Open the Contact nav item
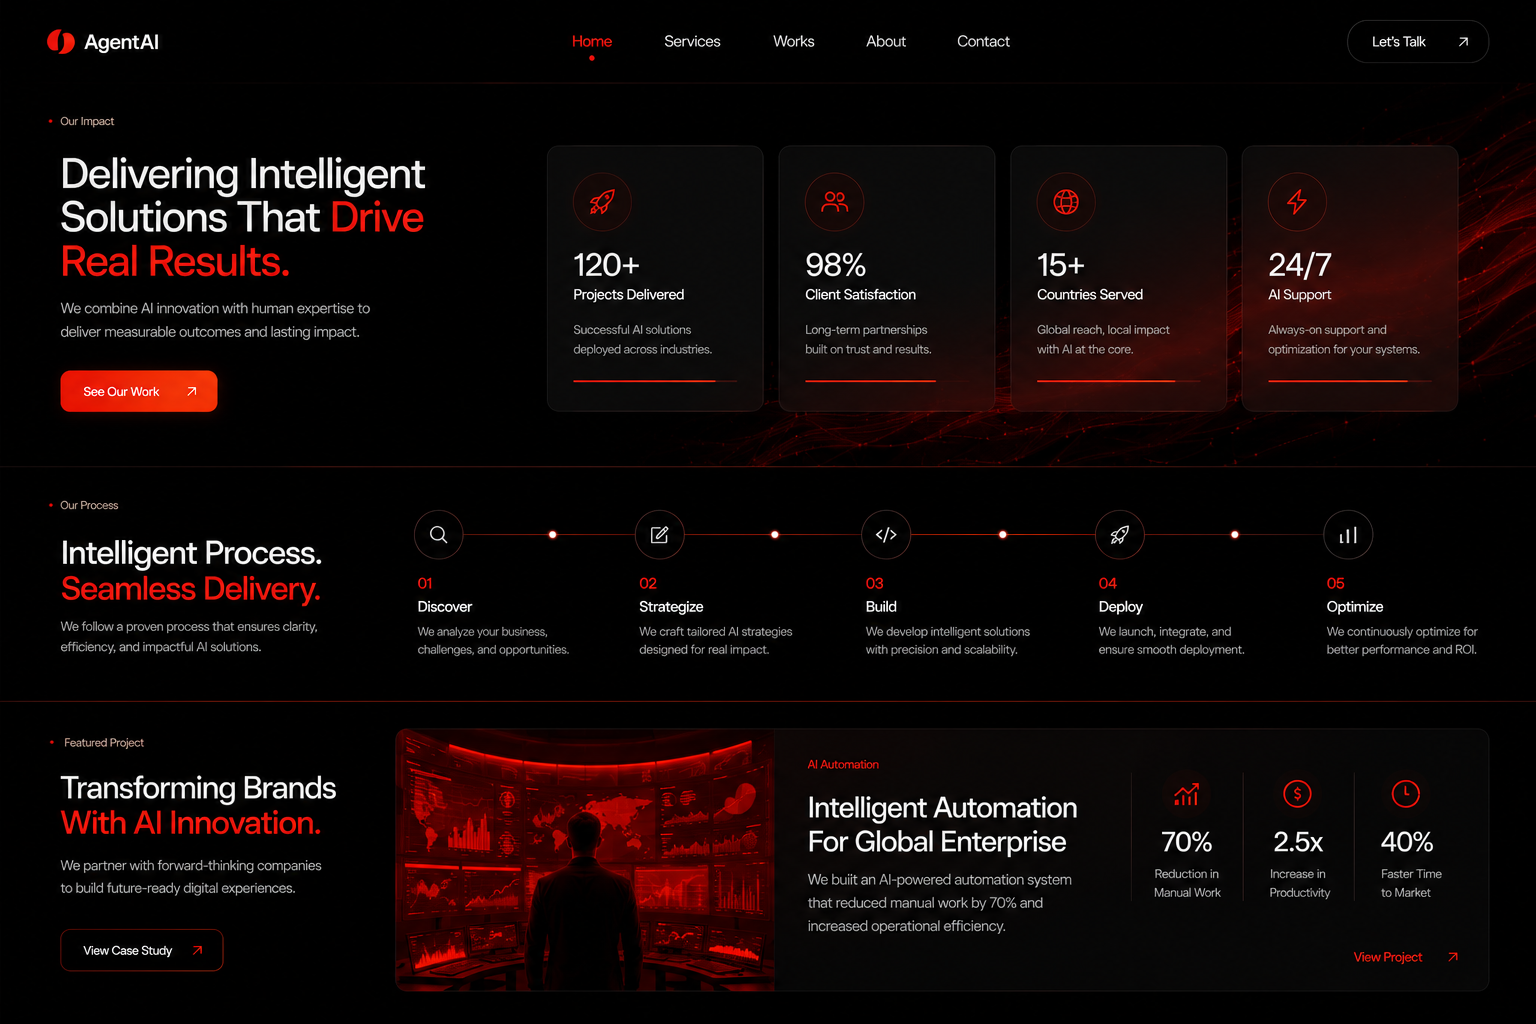 pos(983,41)
